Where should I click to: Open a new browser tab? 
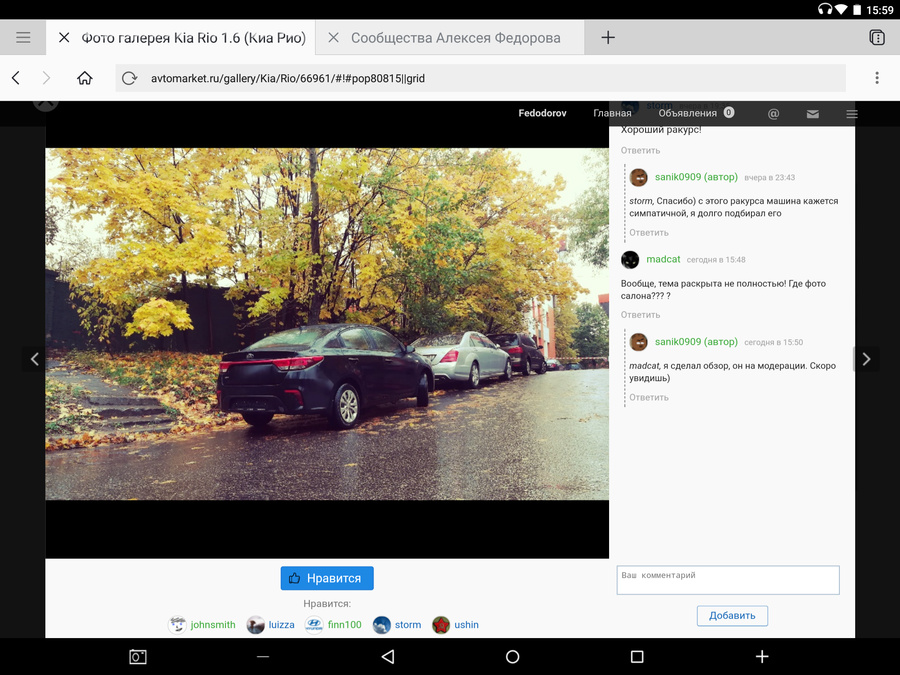click(608, 38)
